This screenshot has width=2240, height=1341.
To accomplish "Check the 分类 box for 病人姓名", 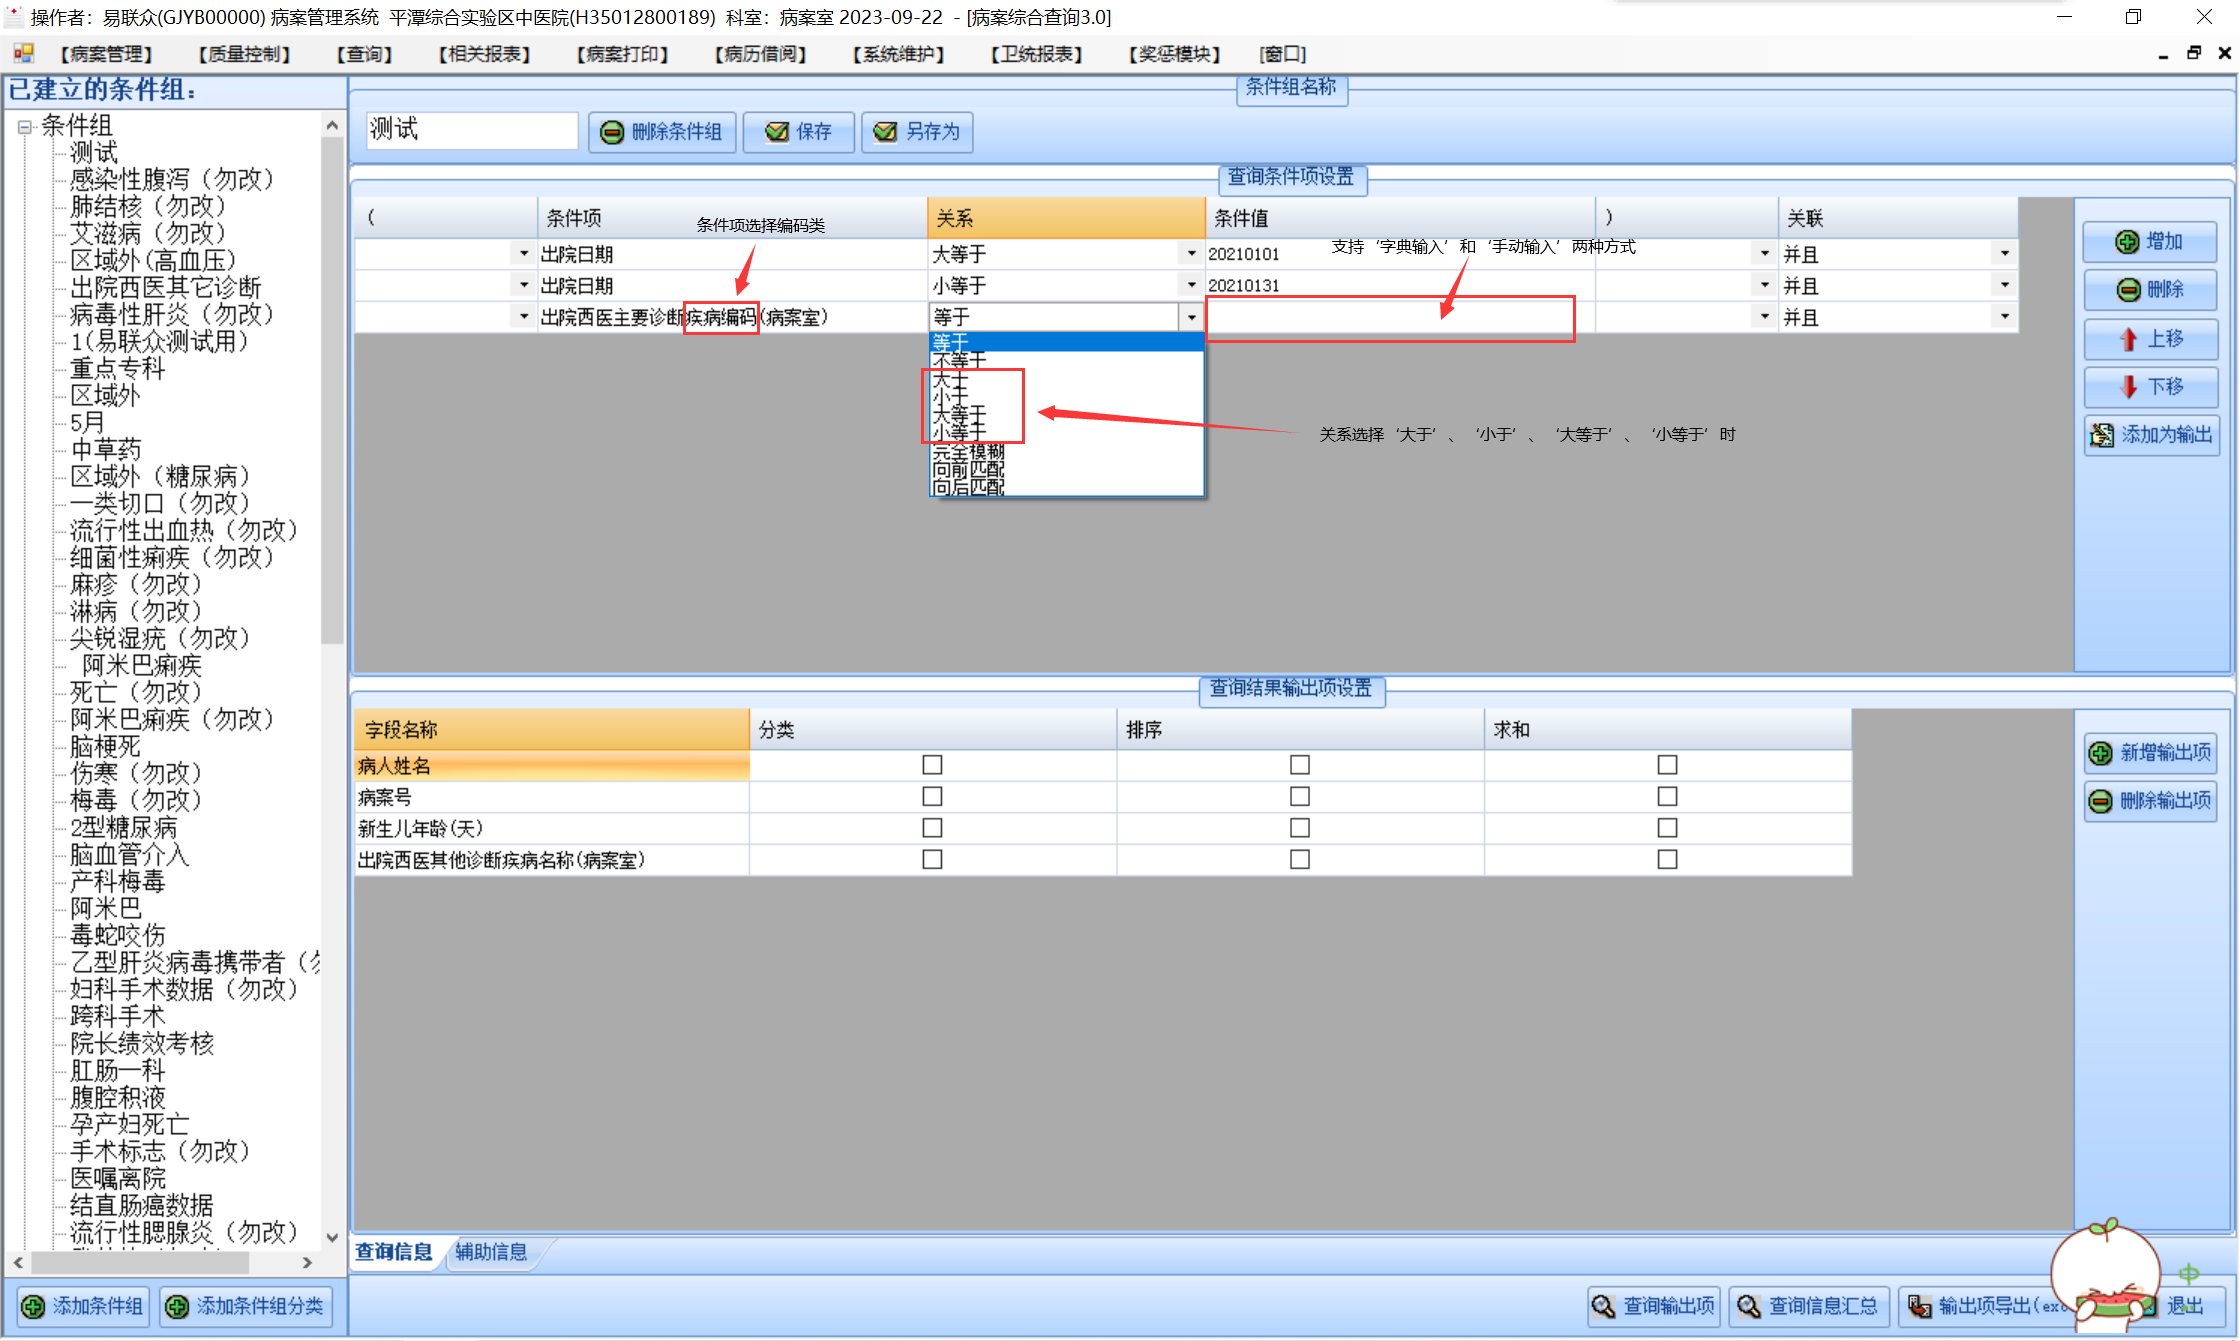I will click(x=932, y=765).
